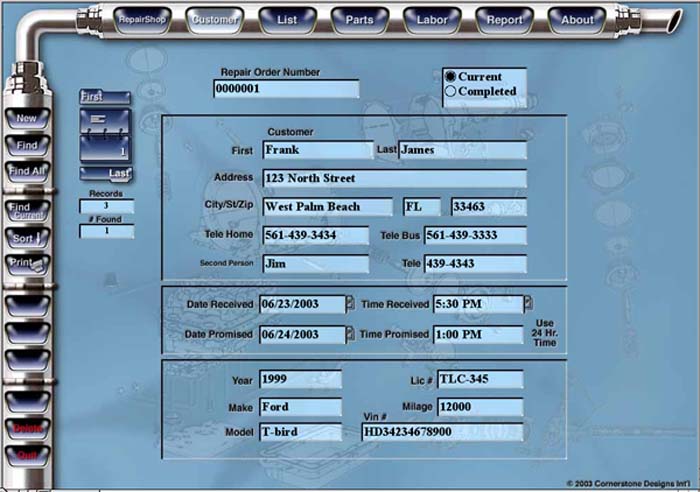
Task: Exit using the red Quit button
Action: [x=26, y=454]
